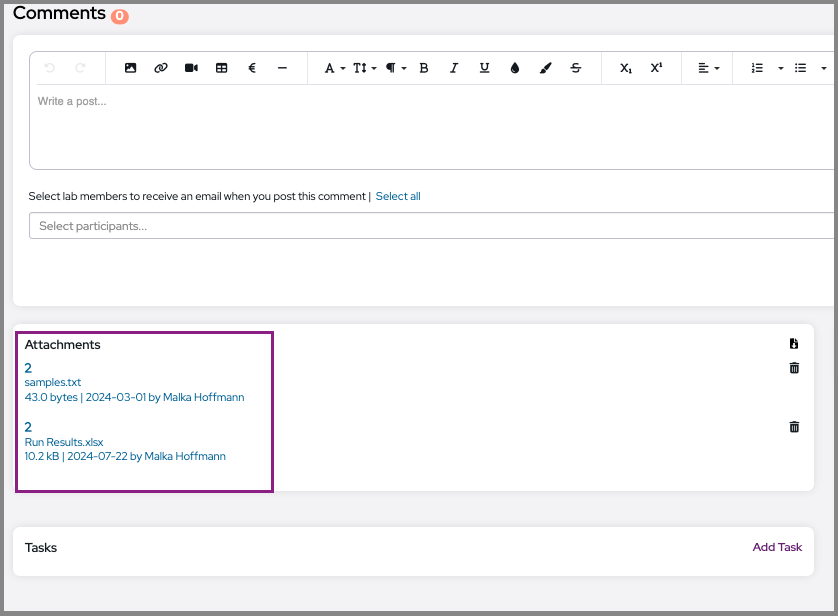Click the Select participants field
Viewport: 838px width, 616px height.
coord(430,226)
